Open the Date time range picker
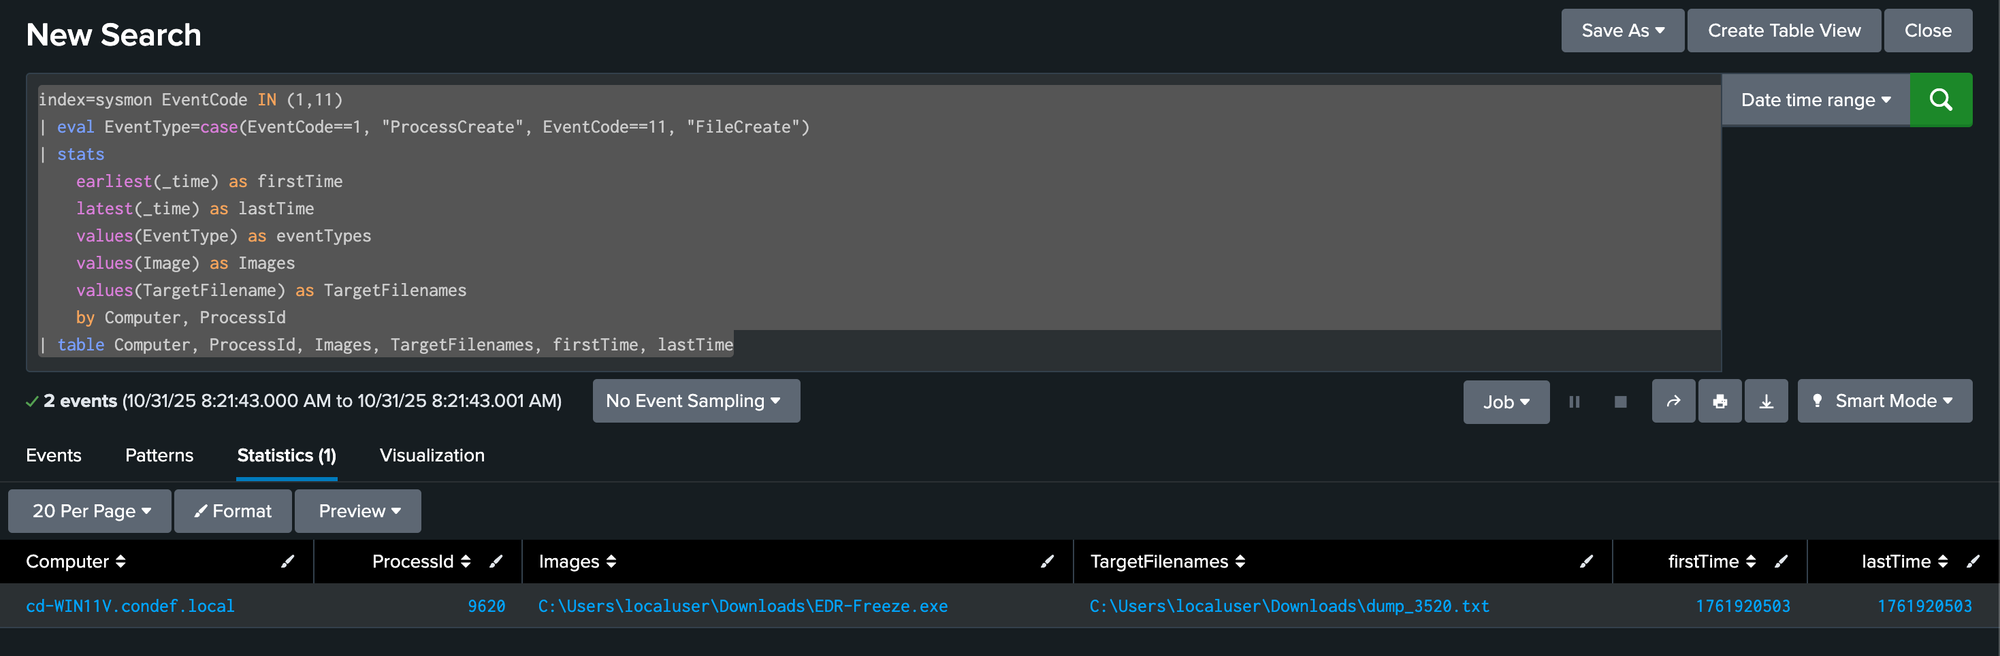 1815,100
